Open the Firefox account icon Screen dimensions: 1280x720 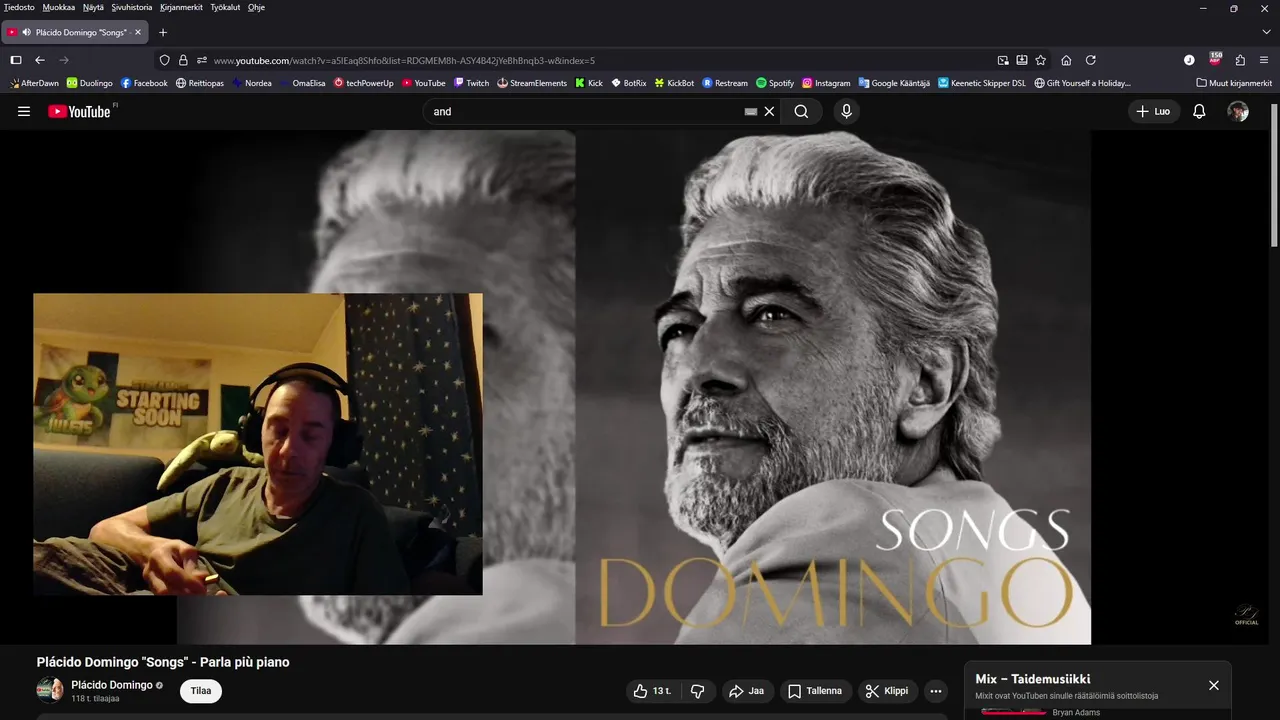click(1189, 60)
